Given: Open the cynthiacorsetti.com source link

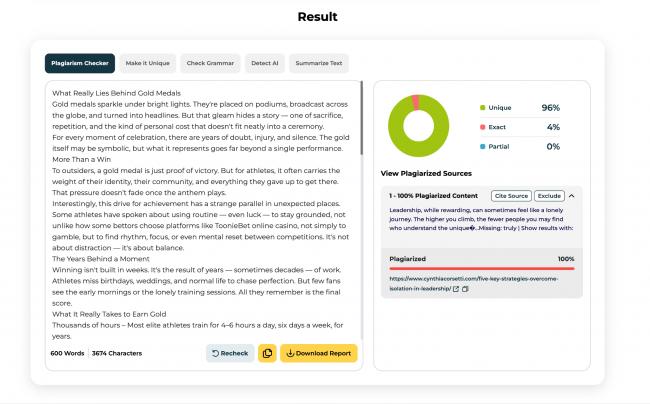Looking at the screenshot, I should tap(473, 283).
